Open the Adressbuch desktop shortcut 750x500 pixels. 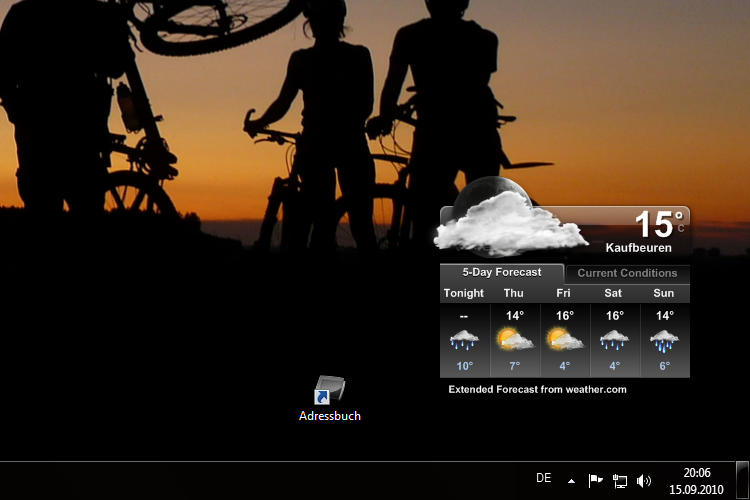[x=329, y=391]
